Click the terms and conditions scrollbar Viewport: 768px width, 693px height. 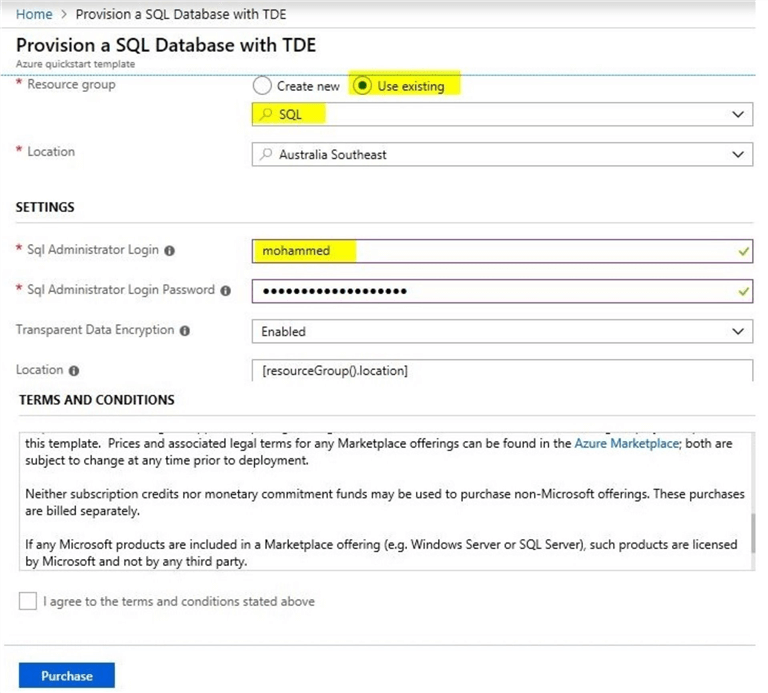pos(752,530)
